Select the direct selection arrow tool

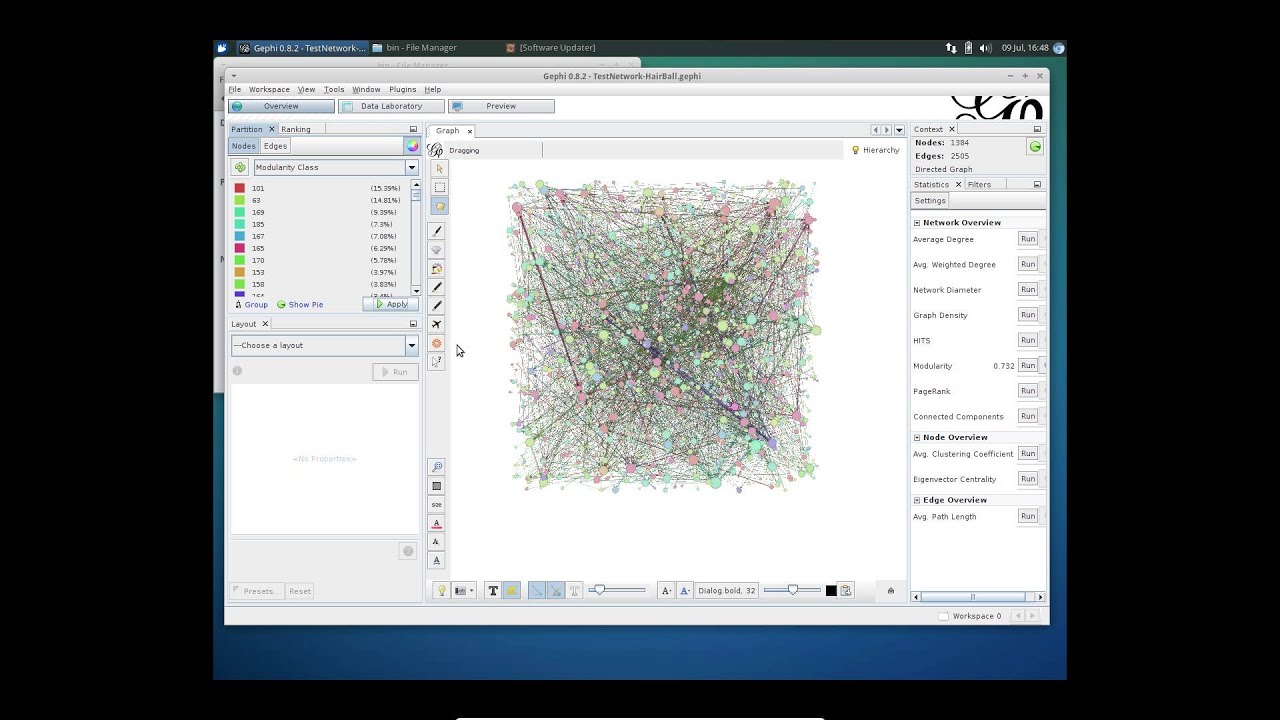[439, 169]
